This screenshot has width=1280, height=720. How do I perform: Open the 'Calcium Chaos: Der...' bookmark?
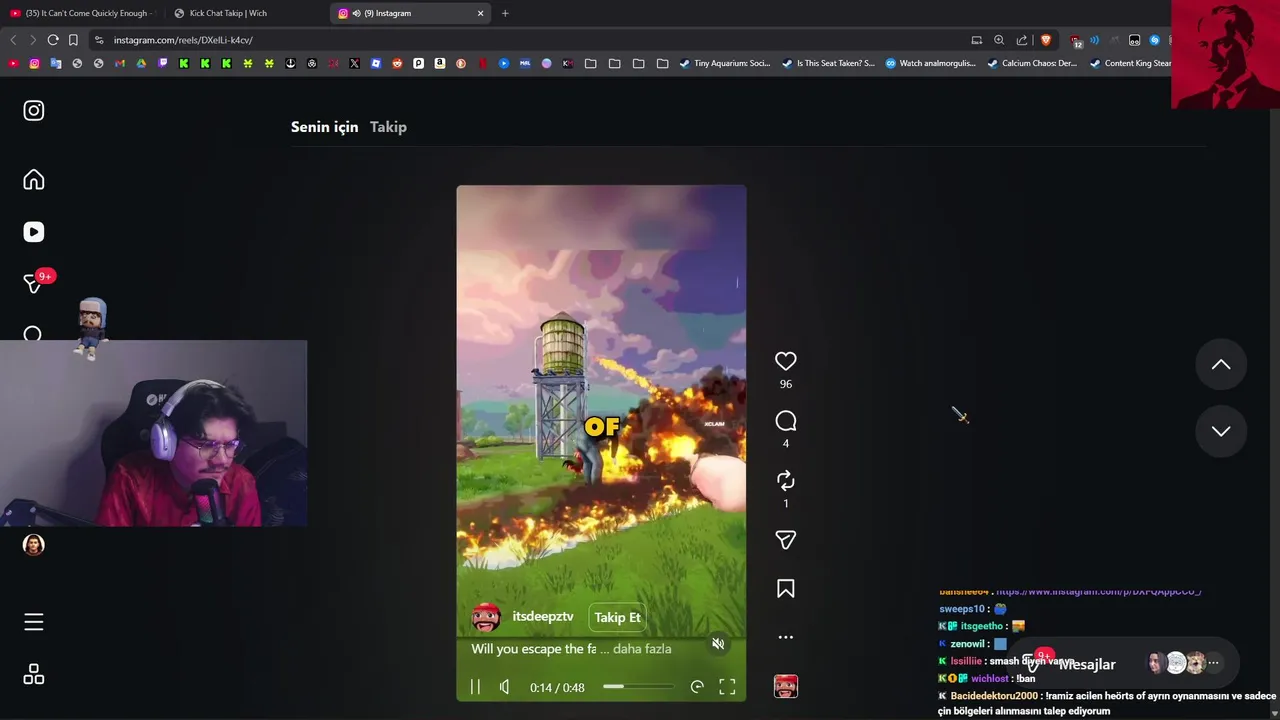tap(1032, 63)
